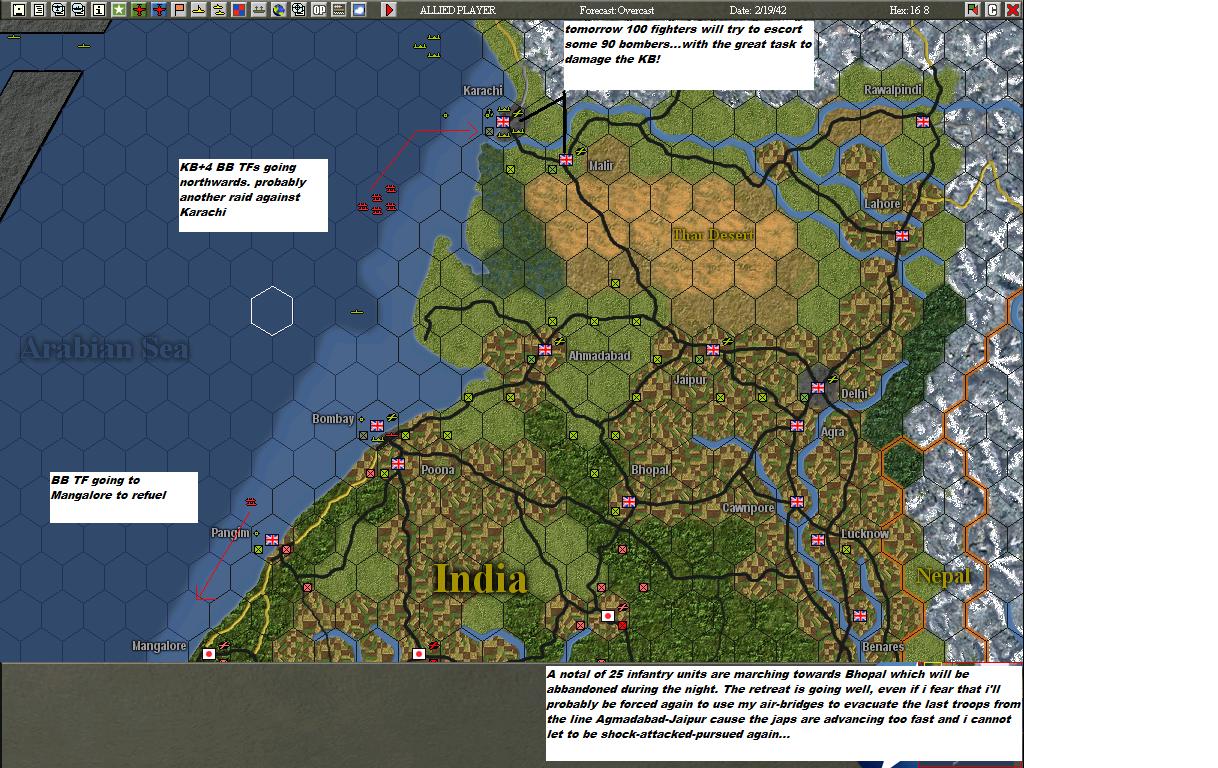This screenshot has width=1218, height=768.
Task: Click the 'Mangalore' city label
Action: point(159,646)
